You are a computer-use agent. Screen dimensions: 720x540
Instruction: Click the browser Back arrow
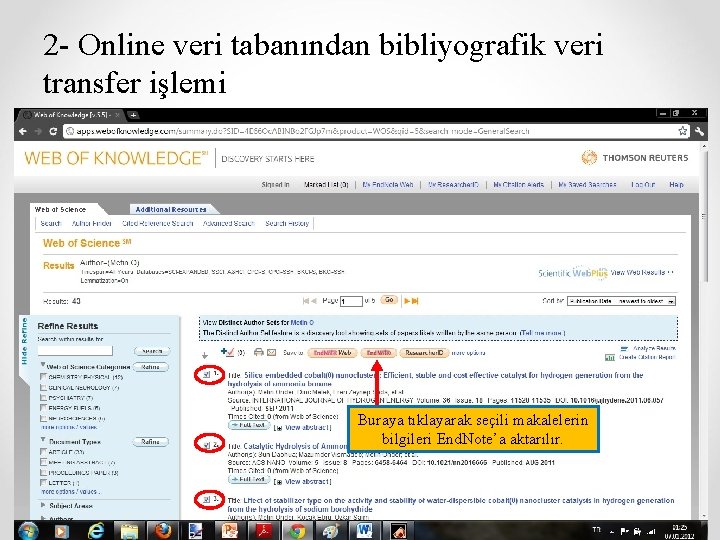23,131
